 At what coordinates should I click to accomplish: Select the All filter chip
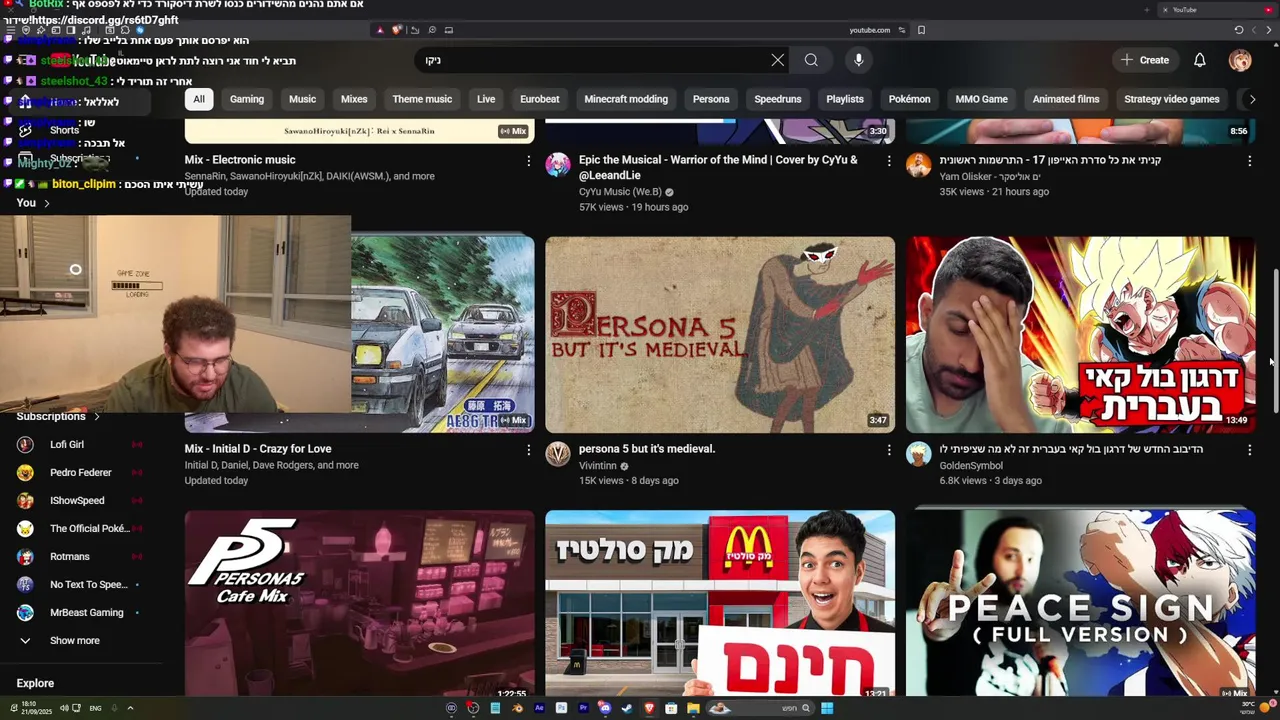[x=199, y=99]
